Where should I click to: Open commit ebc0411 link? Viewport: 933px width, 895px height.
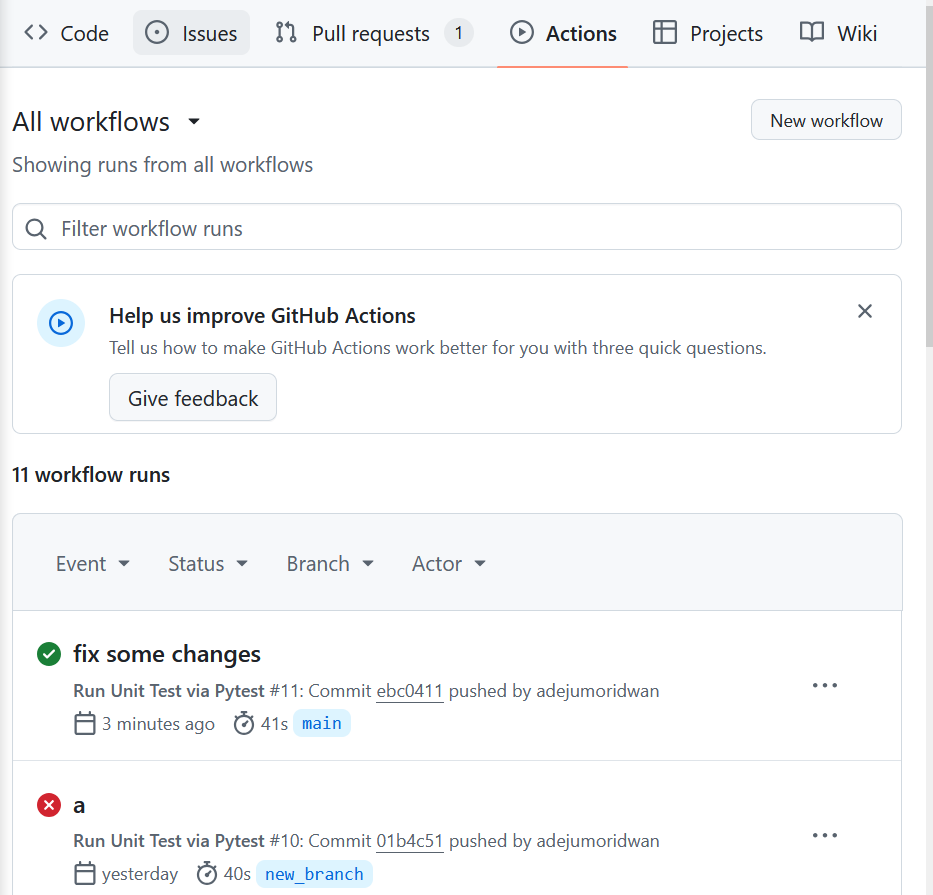pyautogui.click(x=409, y=690)
